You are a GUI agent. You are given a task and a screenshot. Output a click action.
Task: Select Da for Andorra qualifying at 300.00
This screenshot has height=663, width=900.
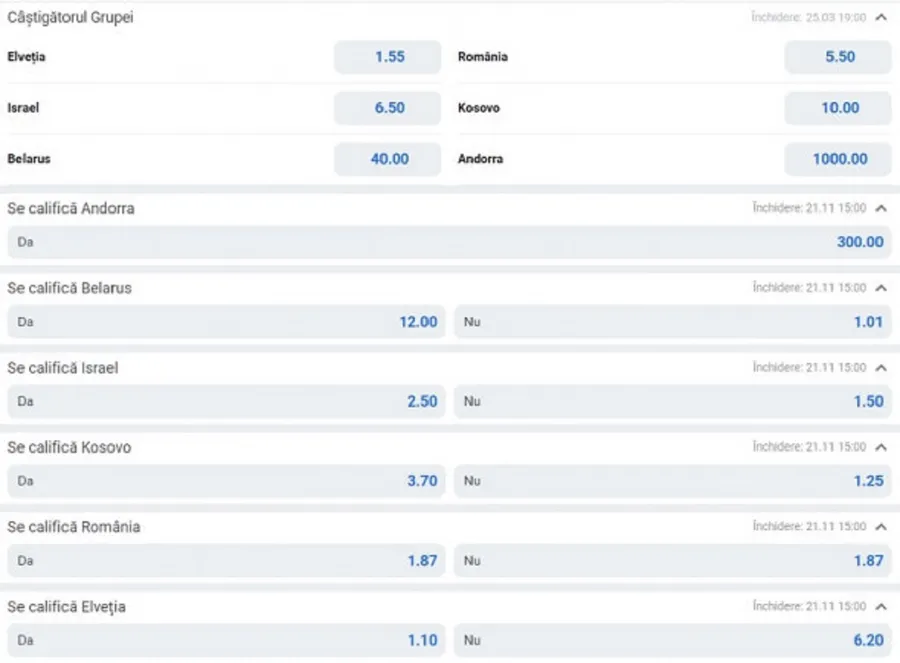[449, 242]
